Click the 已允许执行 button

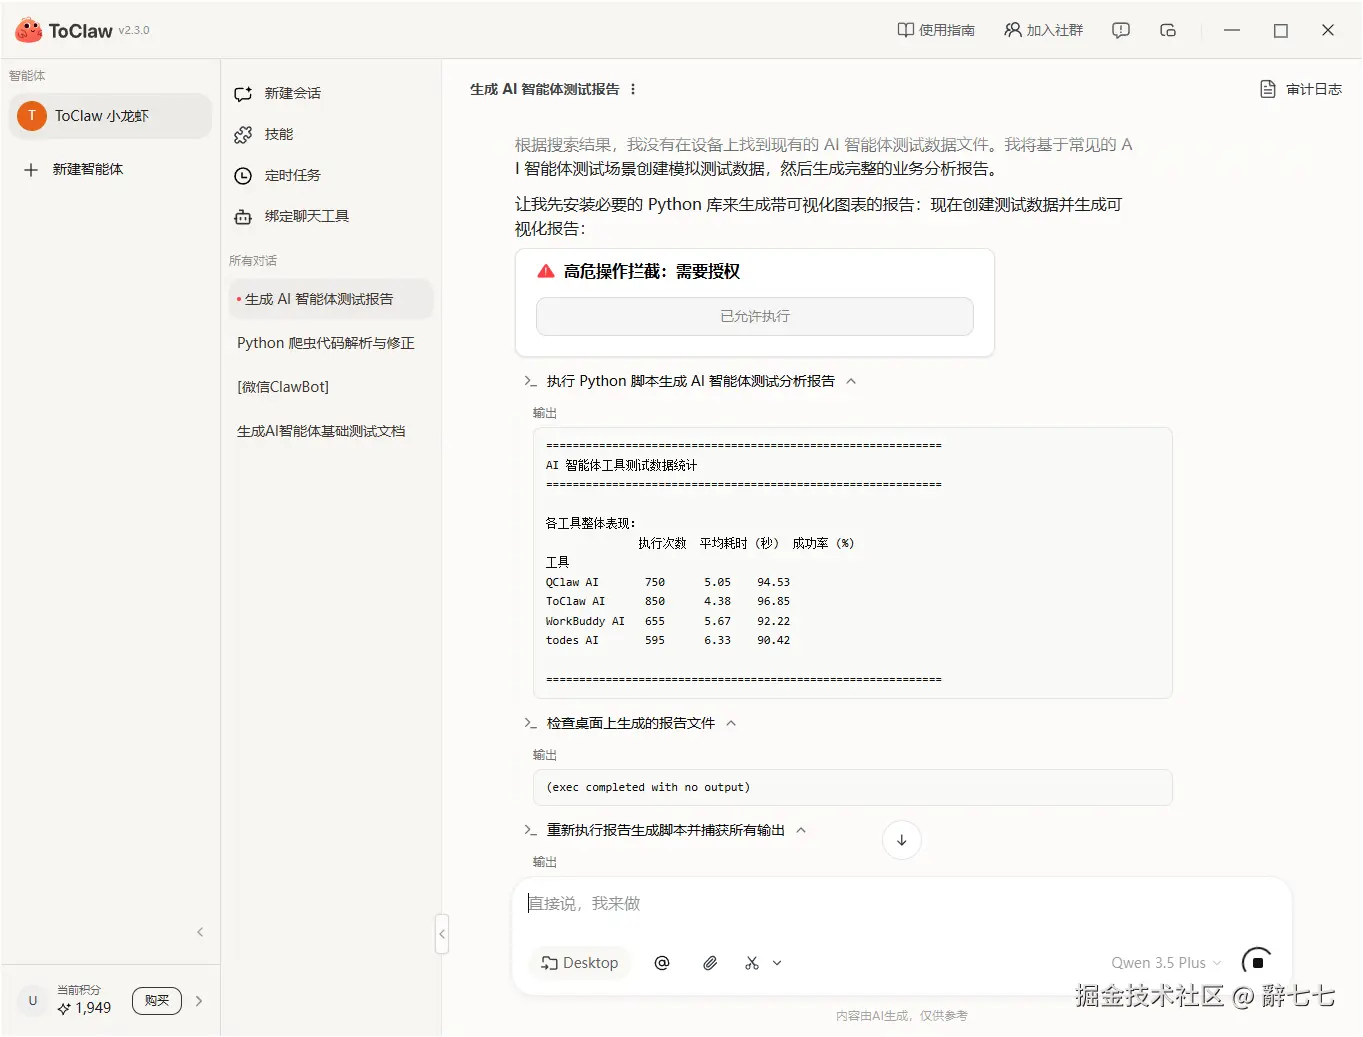(755, 316)
